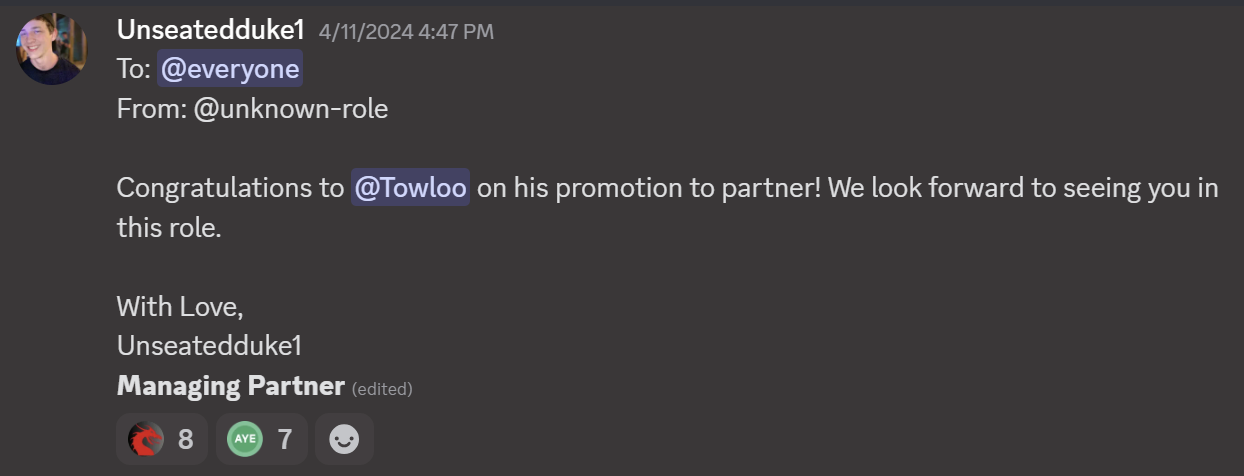Click the green AYE emoji reaction icon
This screenshot has height=476, width=1244.
[245, 439]
